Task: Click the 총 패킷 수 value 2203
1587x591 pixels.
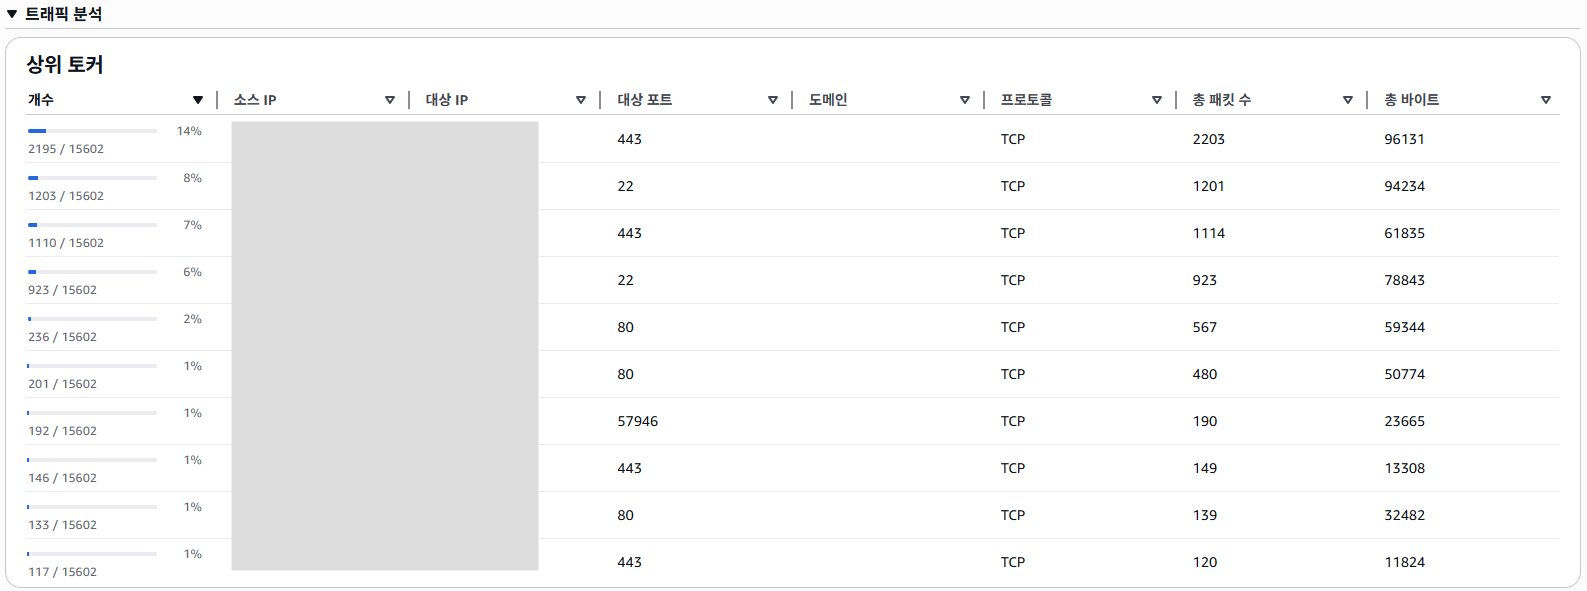Action: pos(1208,139)
